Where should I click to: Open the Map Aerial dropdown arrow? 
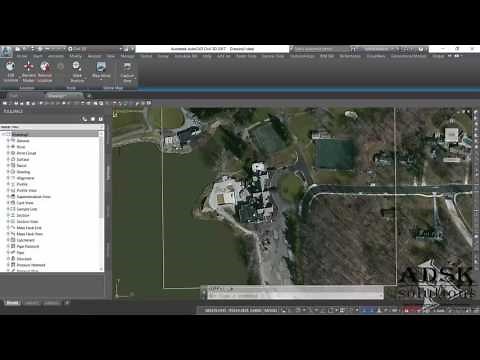[101, 80]
